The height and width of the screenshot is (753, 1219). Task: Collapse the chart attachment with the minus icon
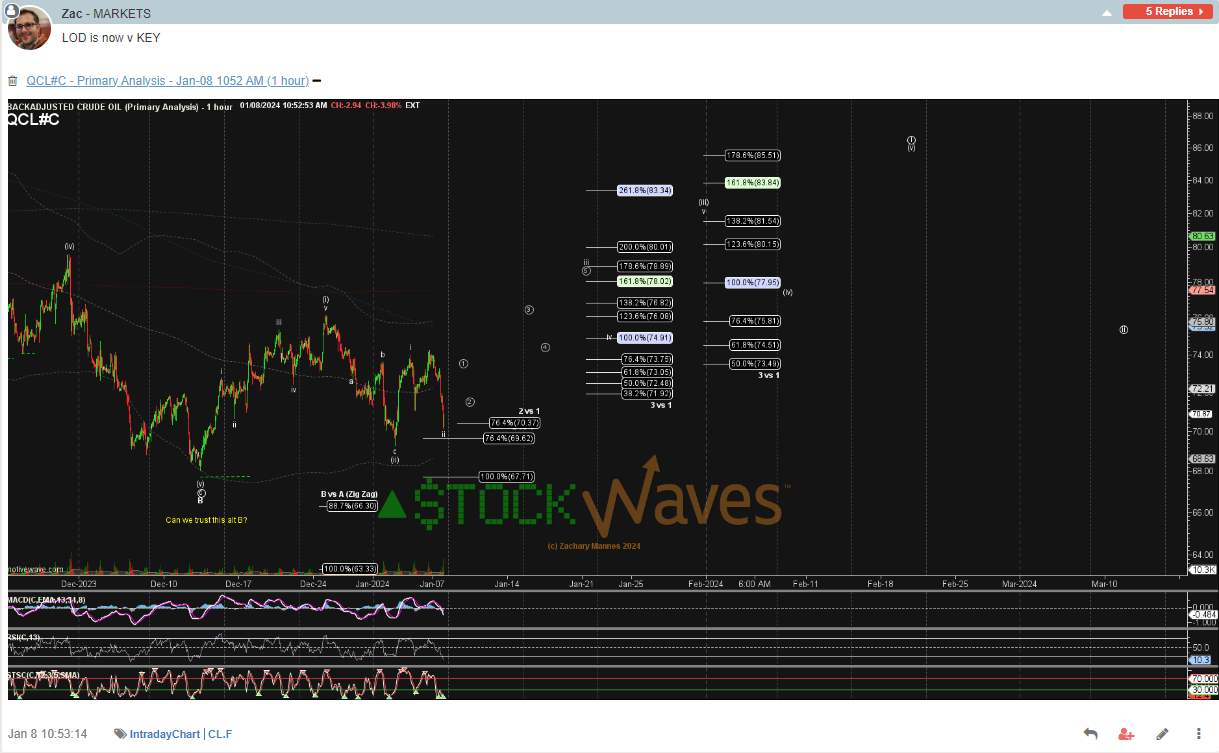pyautogui.click(x=317, y=81)
